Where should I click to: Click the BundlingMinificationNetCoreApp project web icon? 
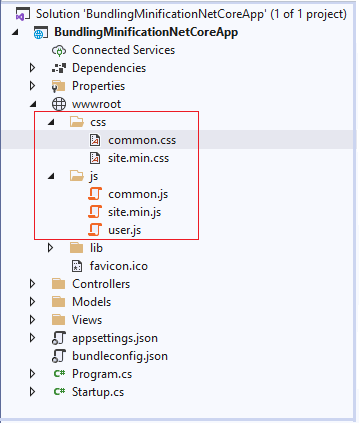[x=41, y=33]
